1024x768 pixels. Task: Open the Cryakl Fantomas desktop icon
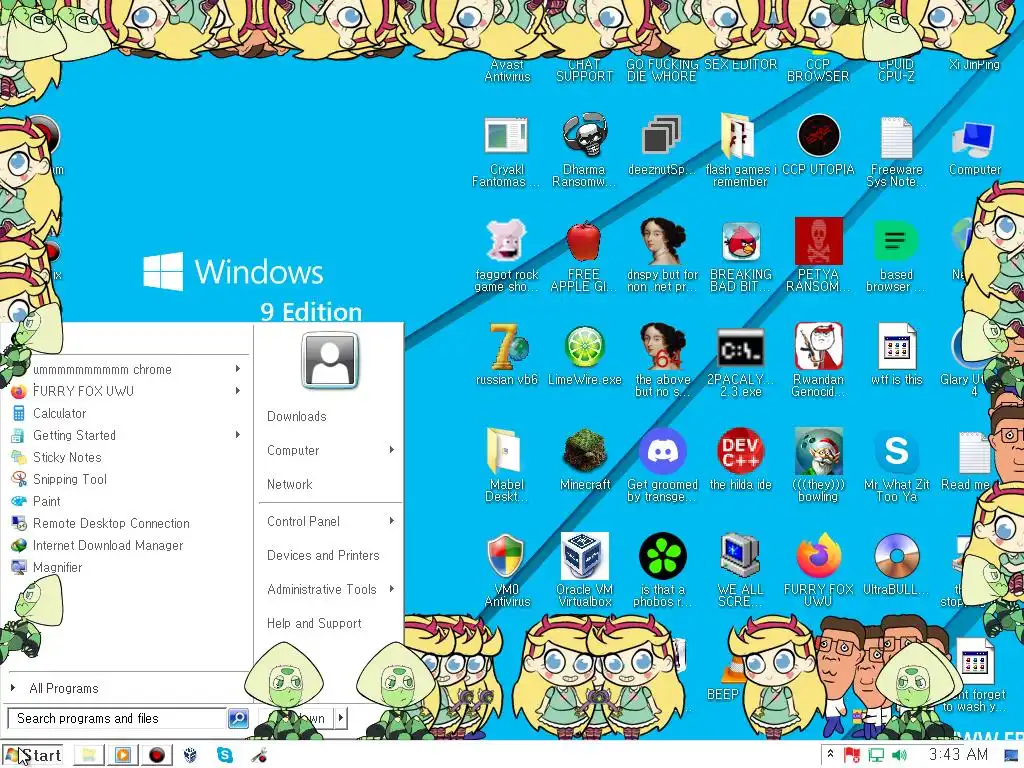tap(506, 136)
